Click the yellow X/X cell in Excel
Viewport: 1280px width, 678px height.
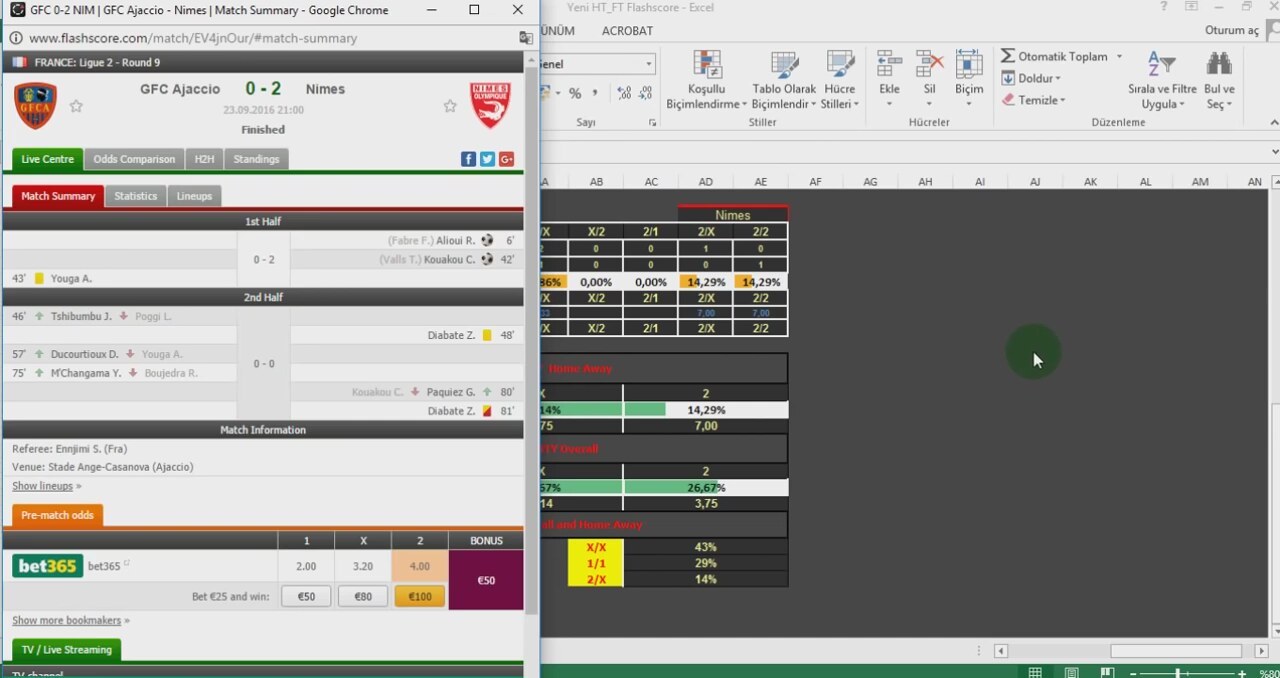(596, 547)
